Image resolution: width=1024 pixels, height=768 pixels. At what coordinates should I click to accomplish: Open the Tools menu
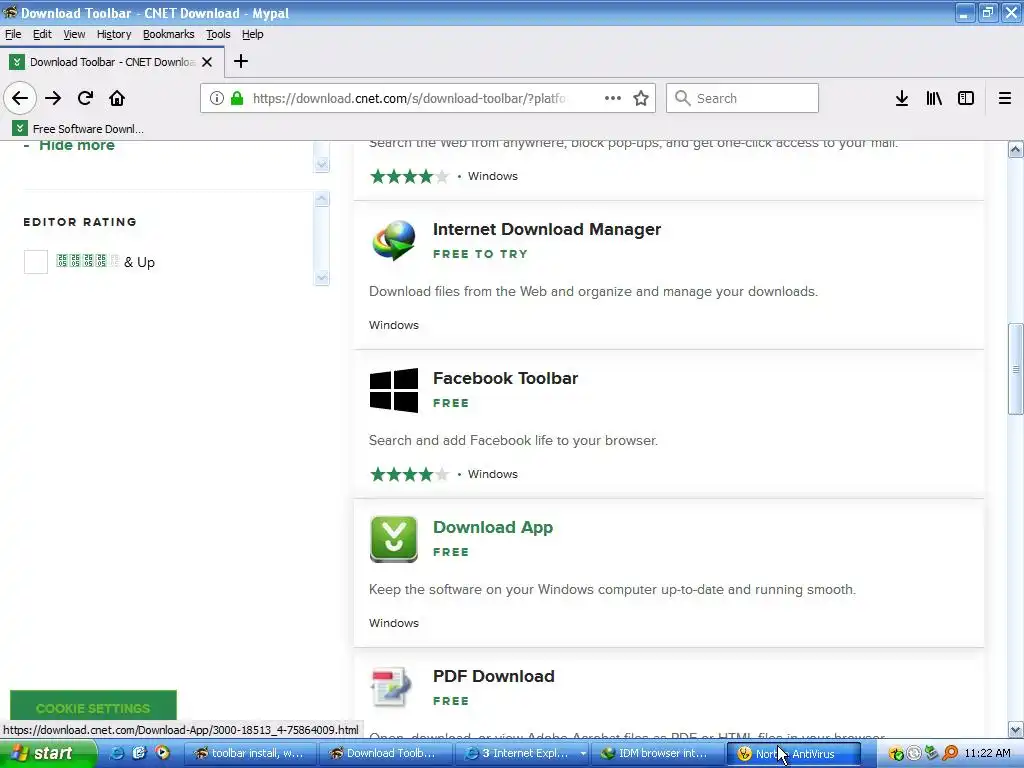(218, 34)
